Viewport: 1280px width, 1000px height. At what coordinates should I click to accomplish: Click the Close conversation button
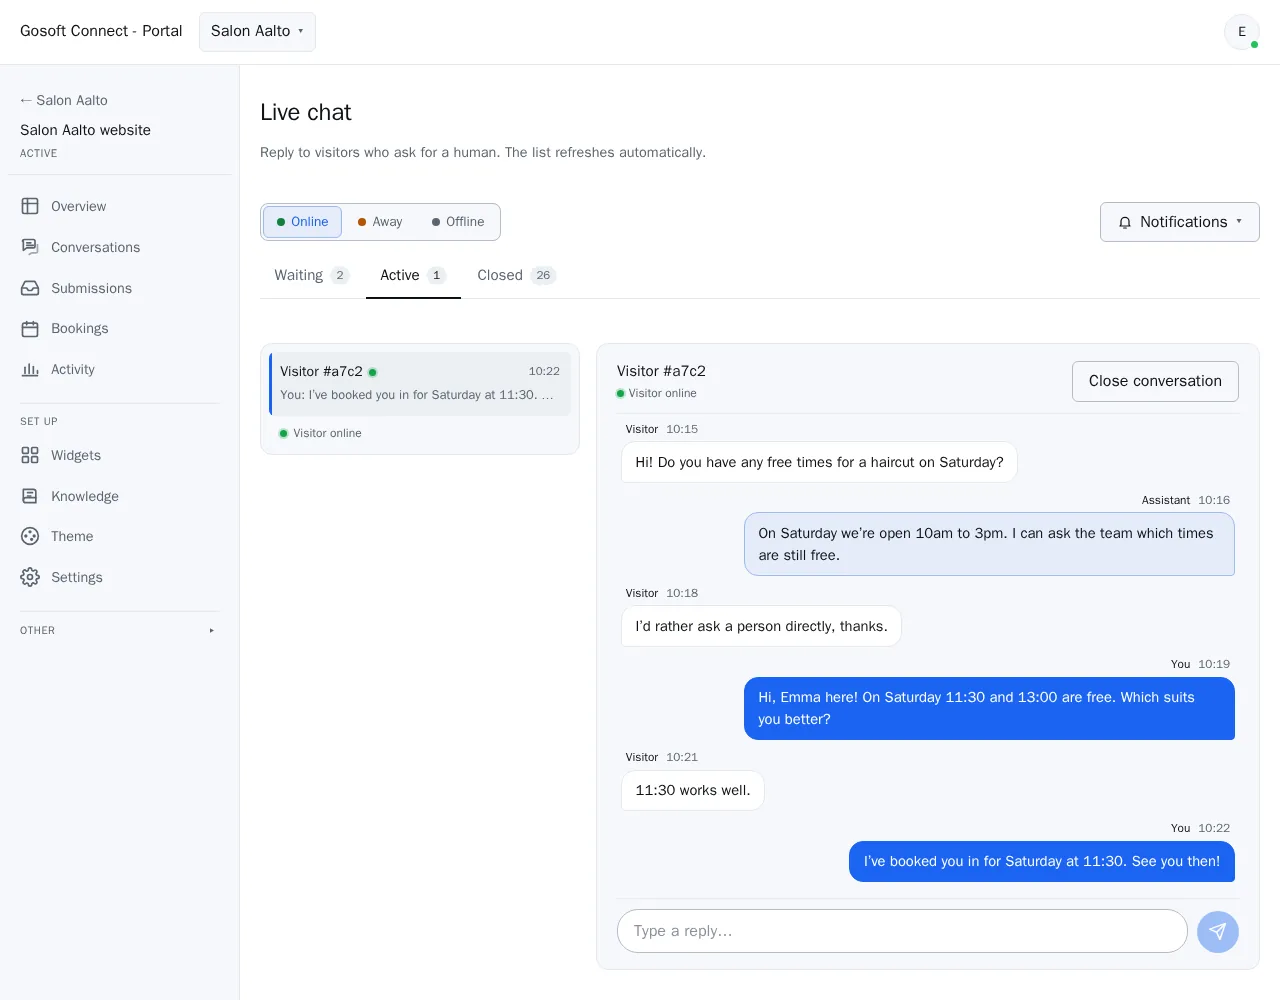(1155, 381)
